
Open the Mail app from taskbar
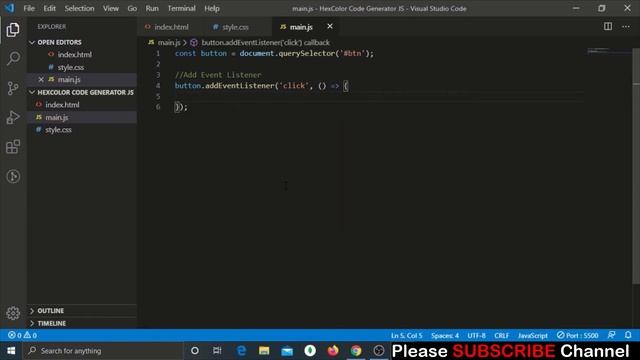[287, 351]
